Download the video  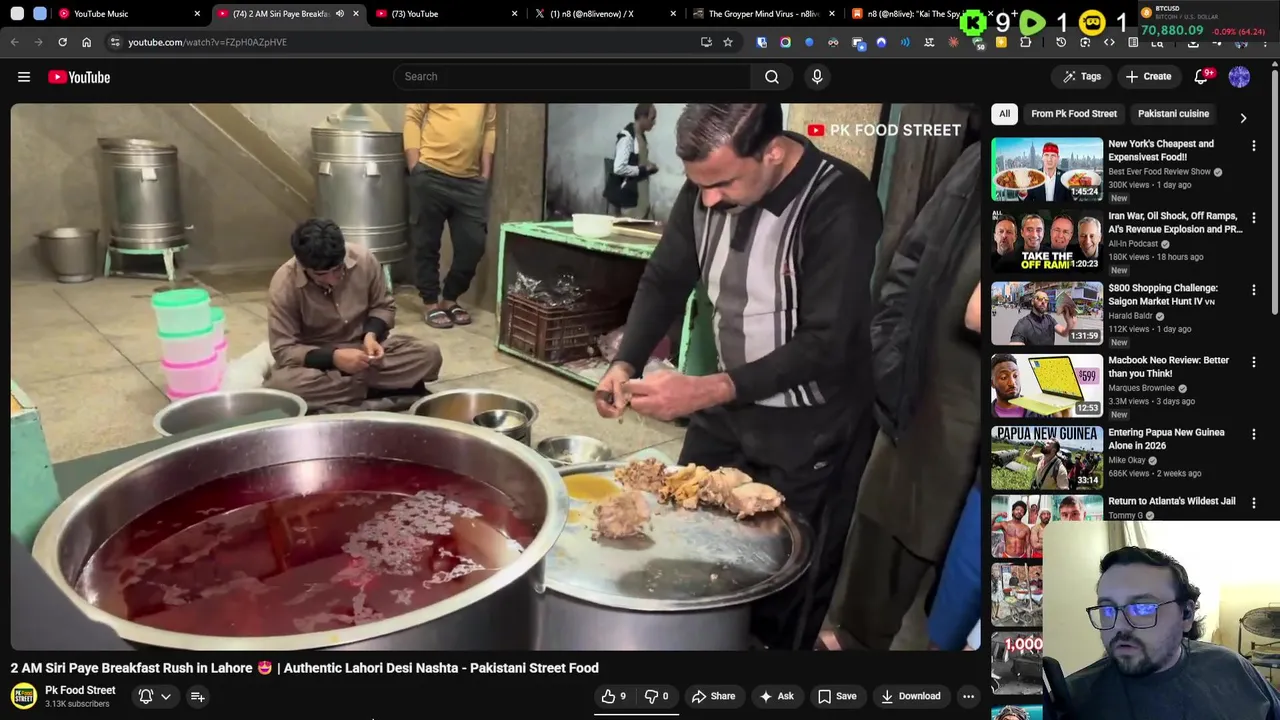(x=911, y=696)
